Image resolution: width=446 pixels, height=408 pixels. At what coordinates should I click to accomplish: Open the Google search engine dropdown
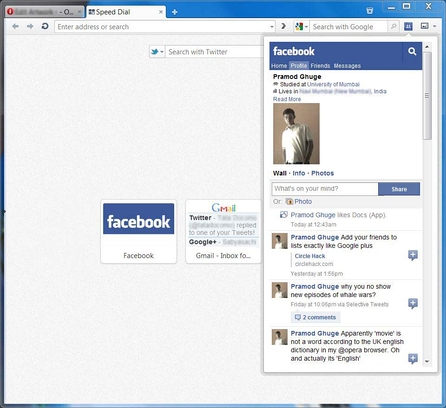click(301, 26)
